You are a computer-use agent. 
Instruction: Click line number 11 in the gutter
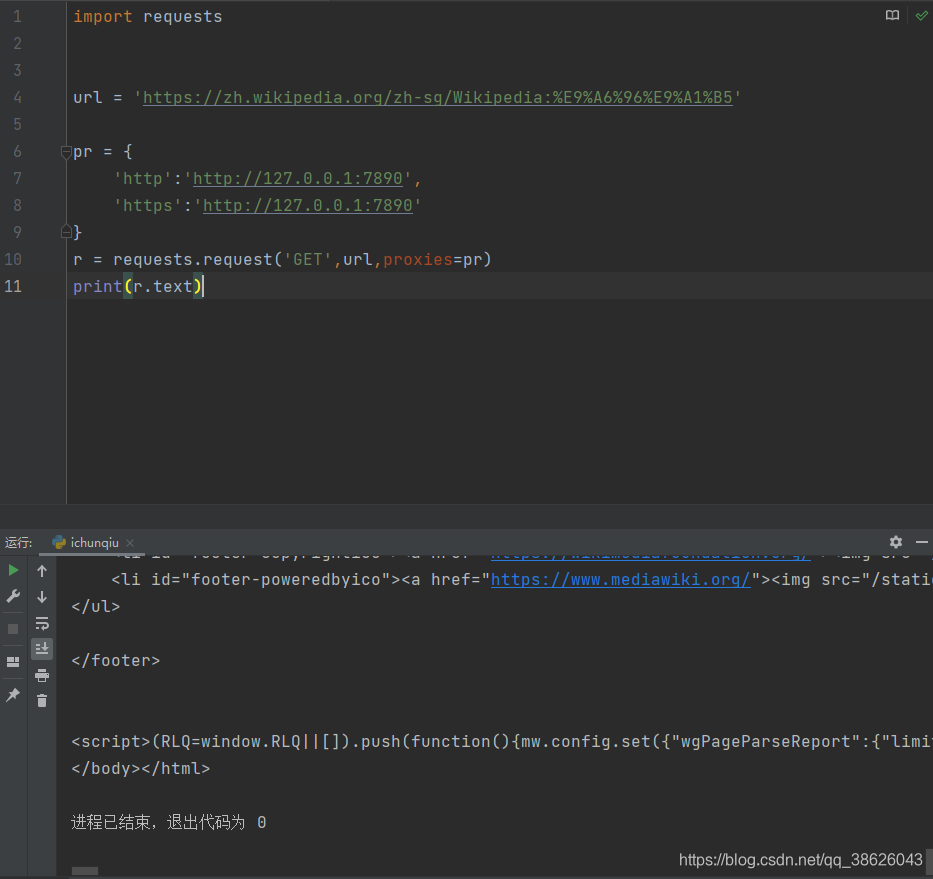click(x=13, y=286)
